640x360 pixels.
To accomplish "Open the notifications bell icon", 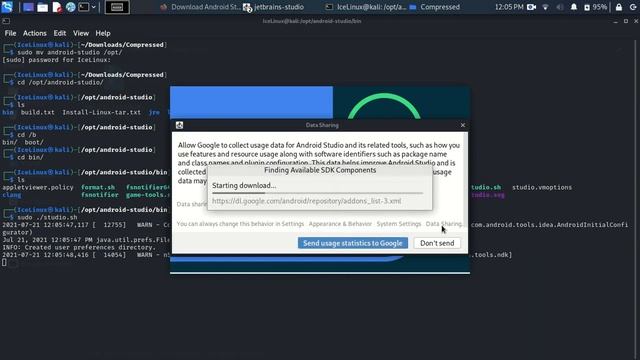I will point(573,7).
